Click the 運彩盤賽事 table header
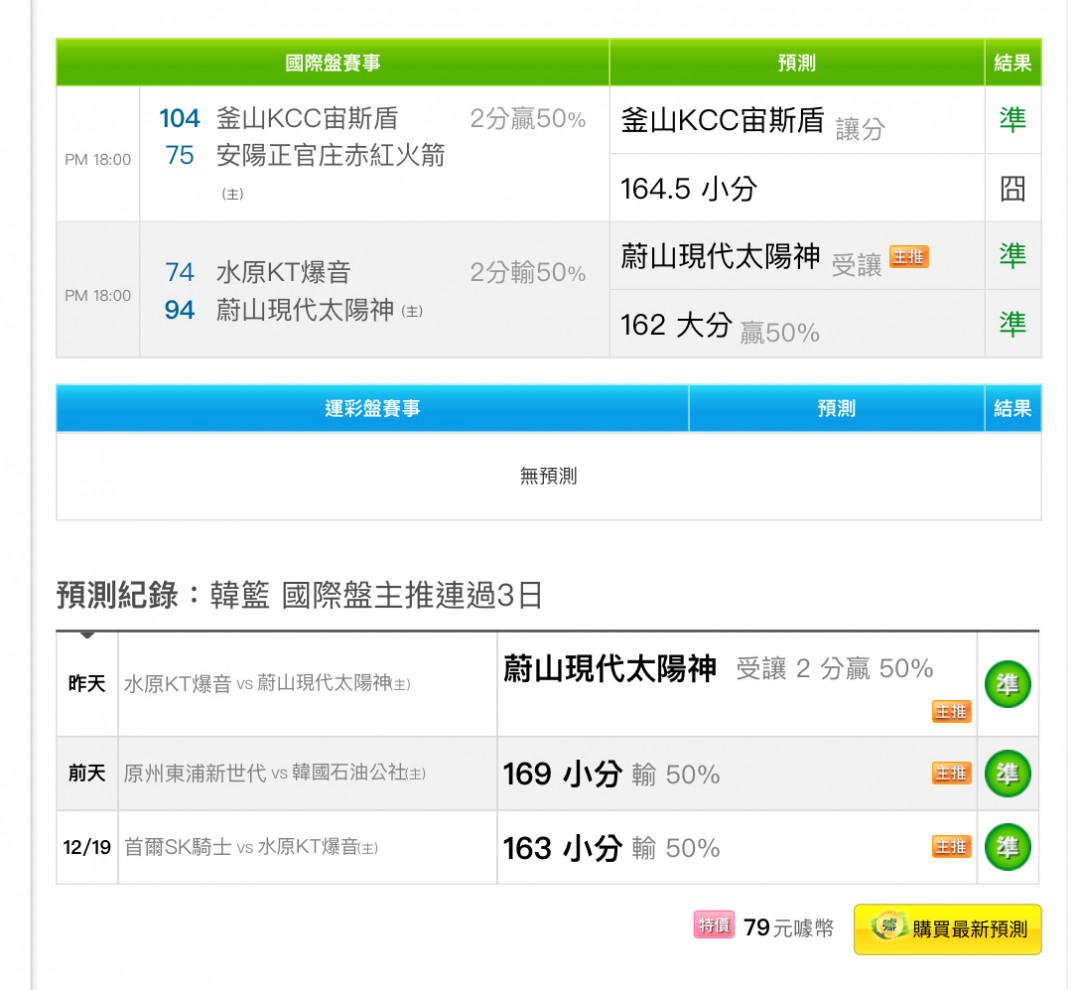This screenshot has width=1080, height=990. (373, 409)
